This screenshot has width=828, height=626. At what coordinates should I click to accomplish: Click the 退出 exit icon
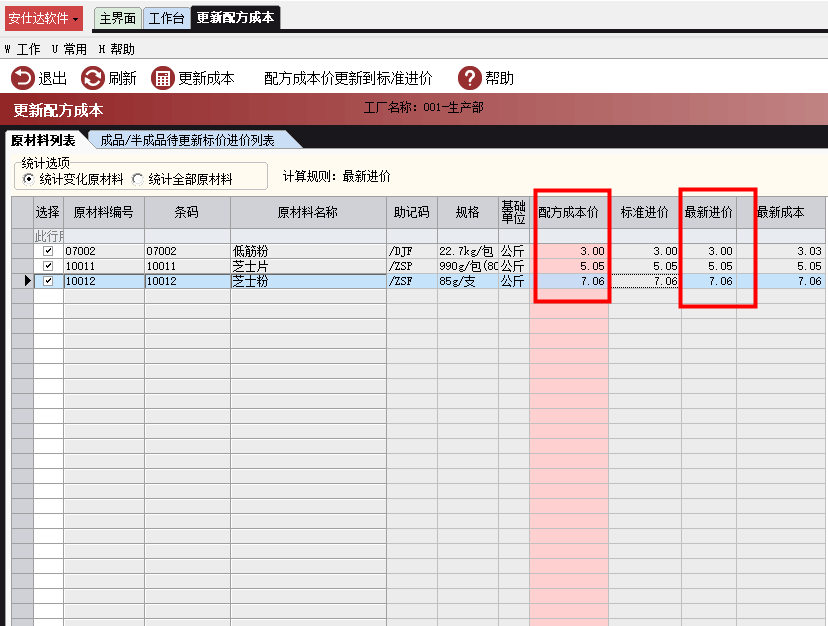[23, 78]
